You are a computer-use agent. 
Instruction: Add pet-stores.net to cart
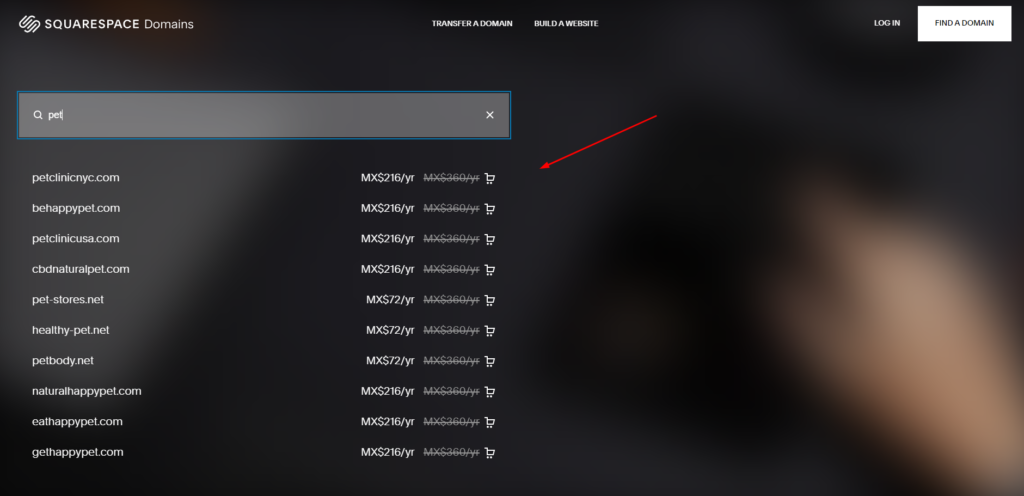[x=490, y=300]
